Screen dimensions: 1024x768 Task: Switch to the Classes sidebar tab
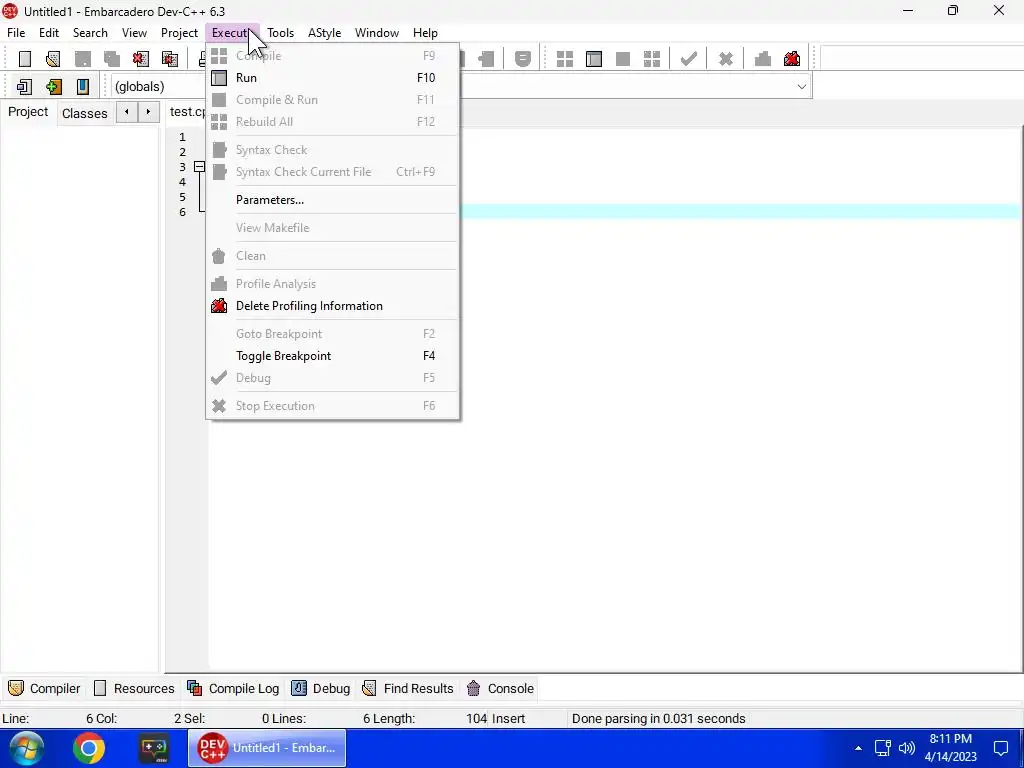85,113
